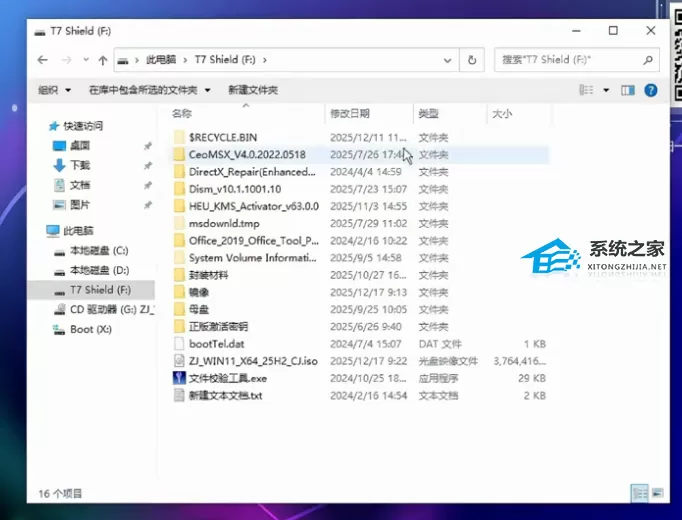This screenshot has height=520, width=682.
Task: Switch to large icons view in status bar
Action: pos(658,493)
